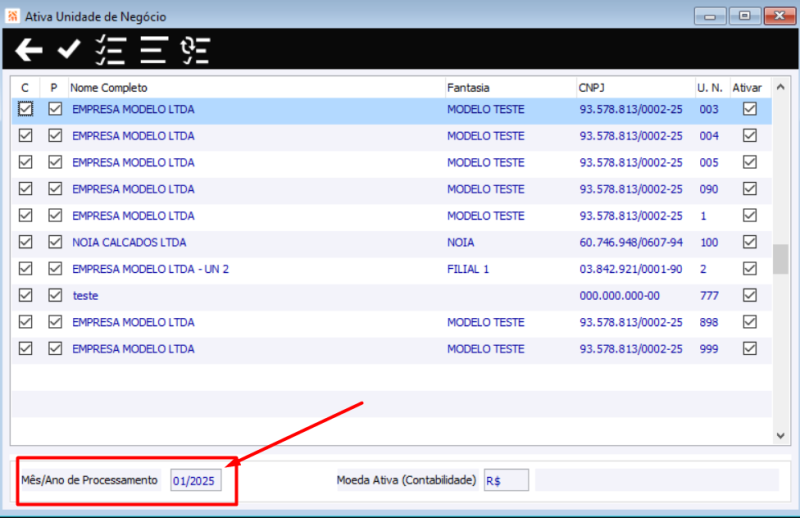Minimize the Ativa Unidade de Negócio window
The width and height of the screenshot is (800, 518).
tap(710, 16)
